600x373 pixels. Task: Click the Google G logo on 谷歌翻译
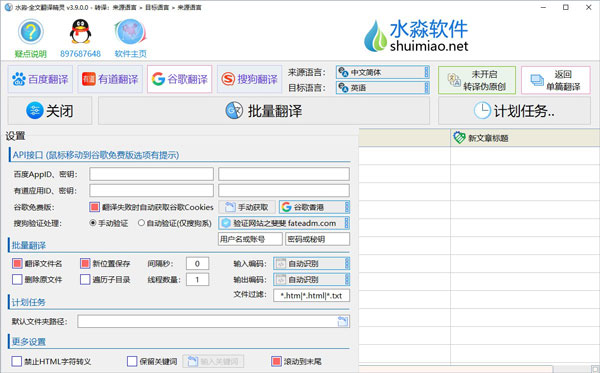coord(158,79)
